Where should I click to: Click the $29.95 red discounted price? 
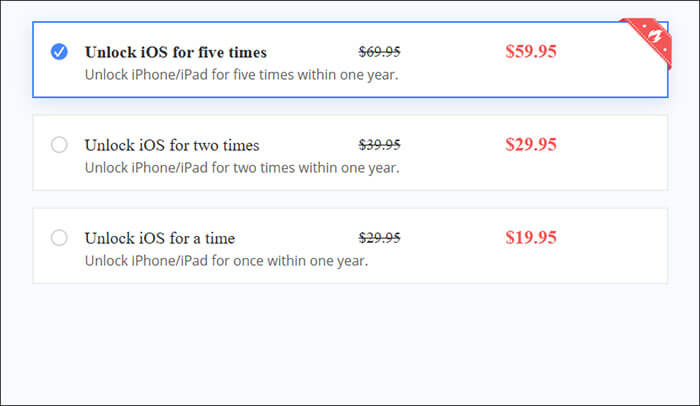pyautogui.click(x=531, y=144)
